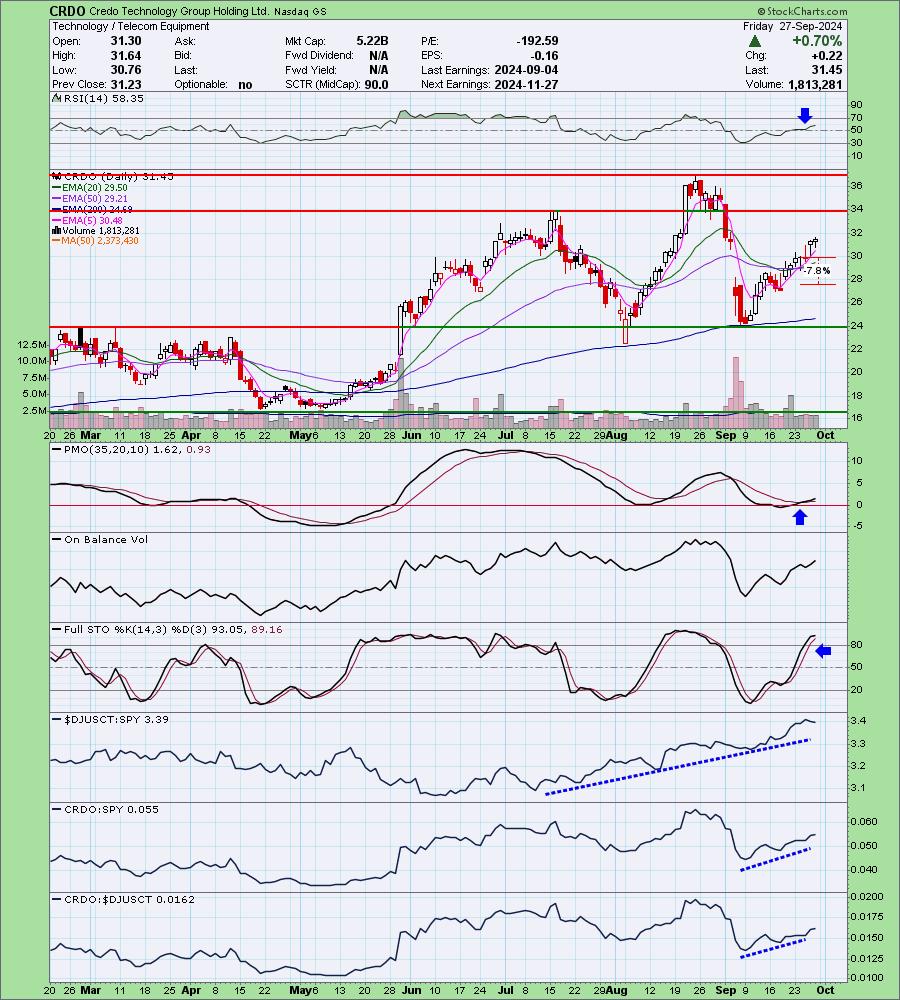
Task: Select the Open price value 31.30
Action: [126, 41]
